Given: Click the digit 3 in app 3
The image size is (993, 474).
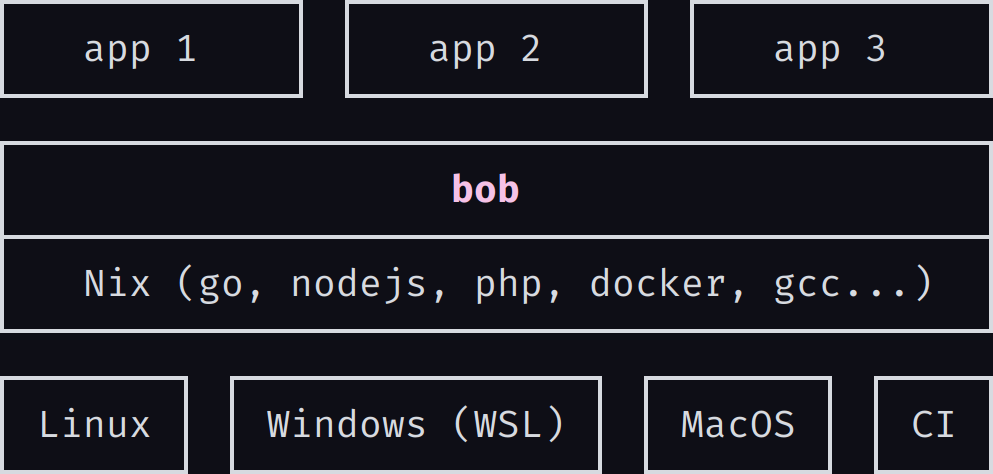Looking at the screenshot, I should [876, 49].
